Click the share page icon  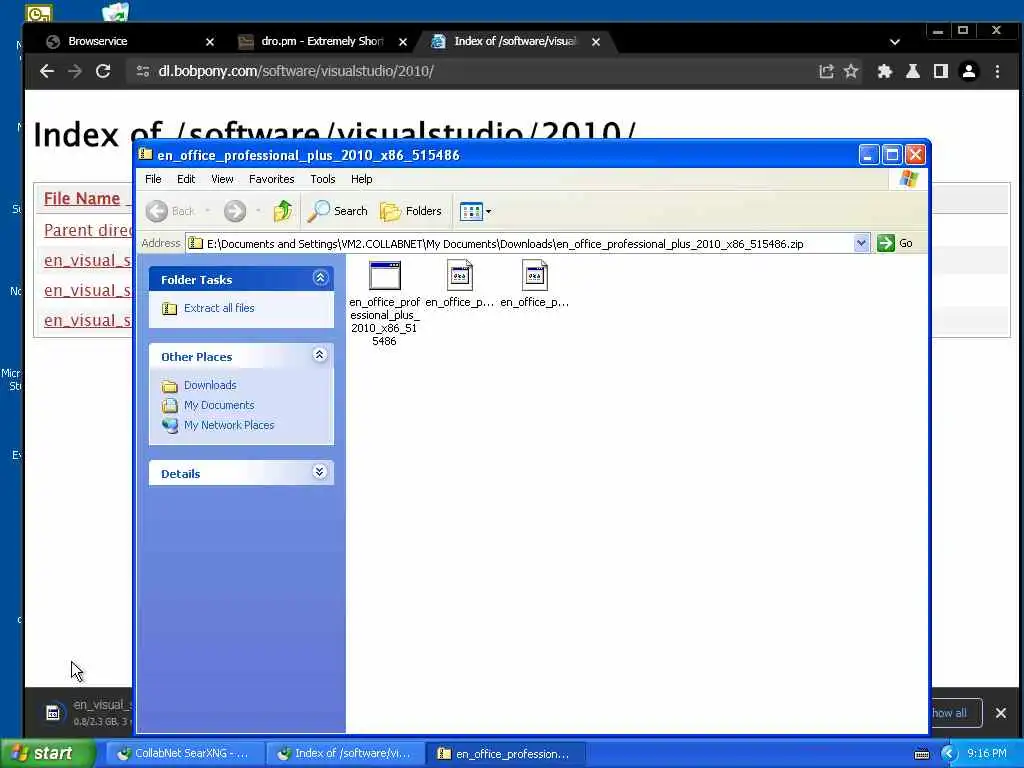click(x=826, y=71)
